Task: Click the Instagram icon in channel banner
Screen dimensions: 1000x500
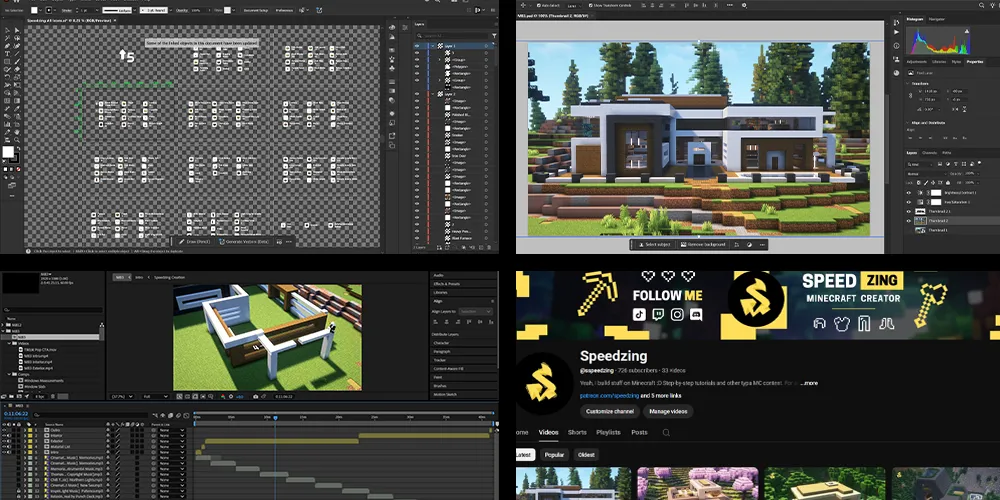Action: [x=679, y=314]
